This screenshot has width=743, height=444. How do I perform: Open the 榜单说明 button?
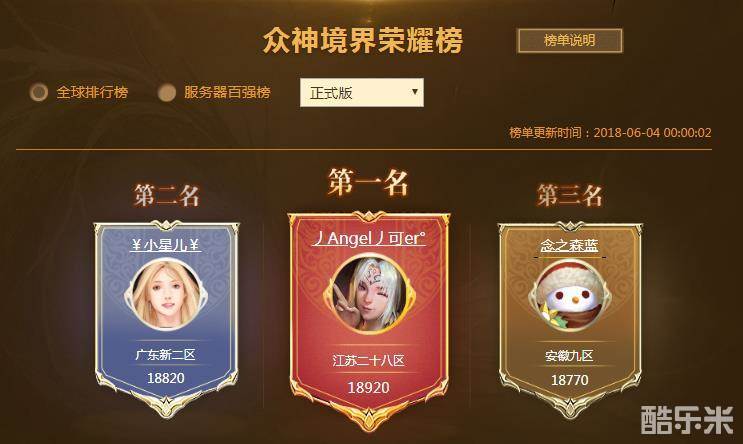click(569, 41)
